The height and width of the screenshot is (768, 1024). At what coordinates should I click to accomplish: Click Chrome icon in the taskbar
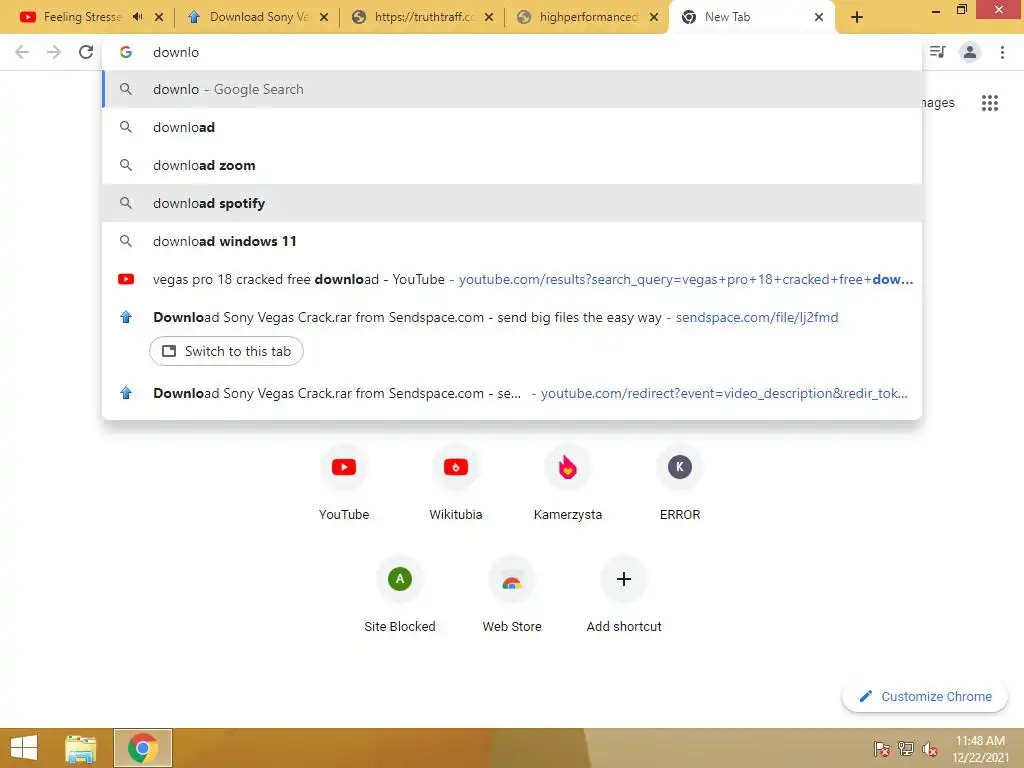[x=143, y=748]
